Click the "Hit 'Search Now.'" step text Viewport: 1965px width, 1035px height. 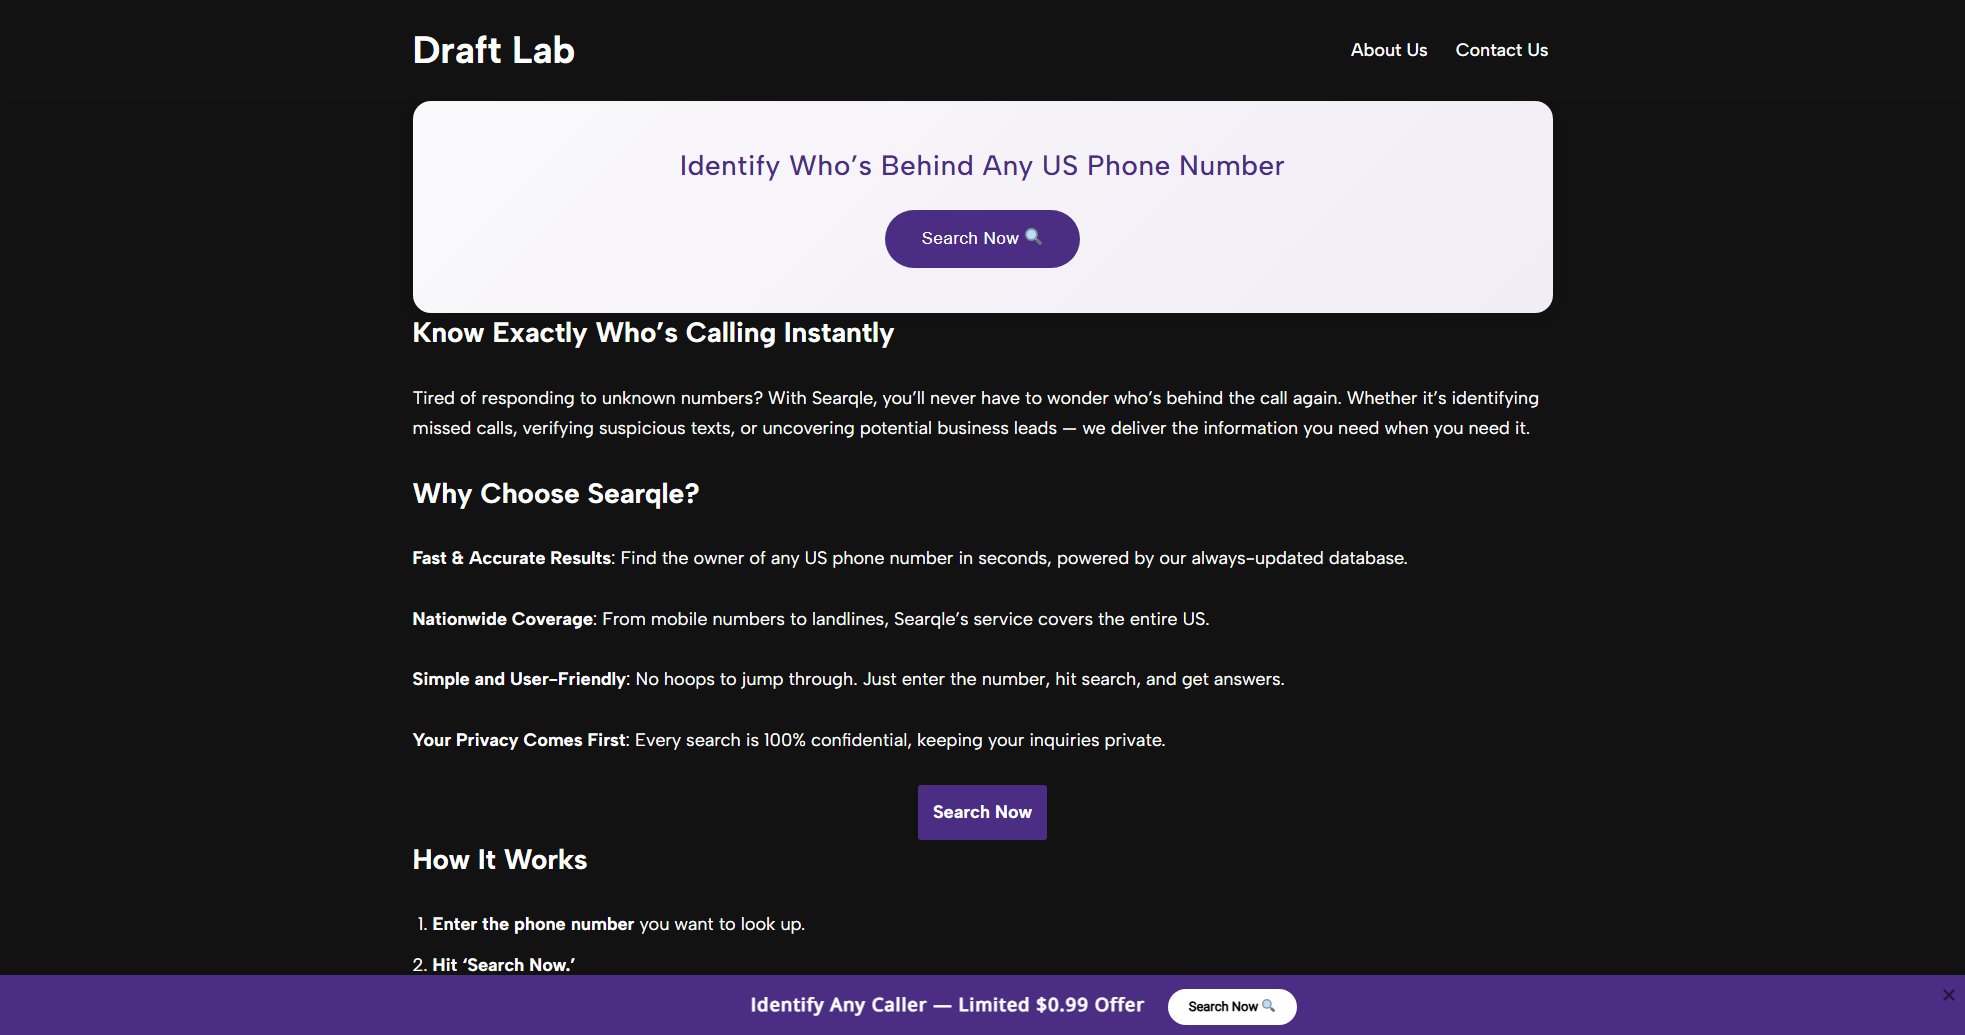[503, 965]
